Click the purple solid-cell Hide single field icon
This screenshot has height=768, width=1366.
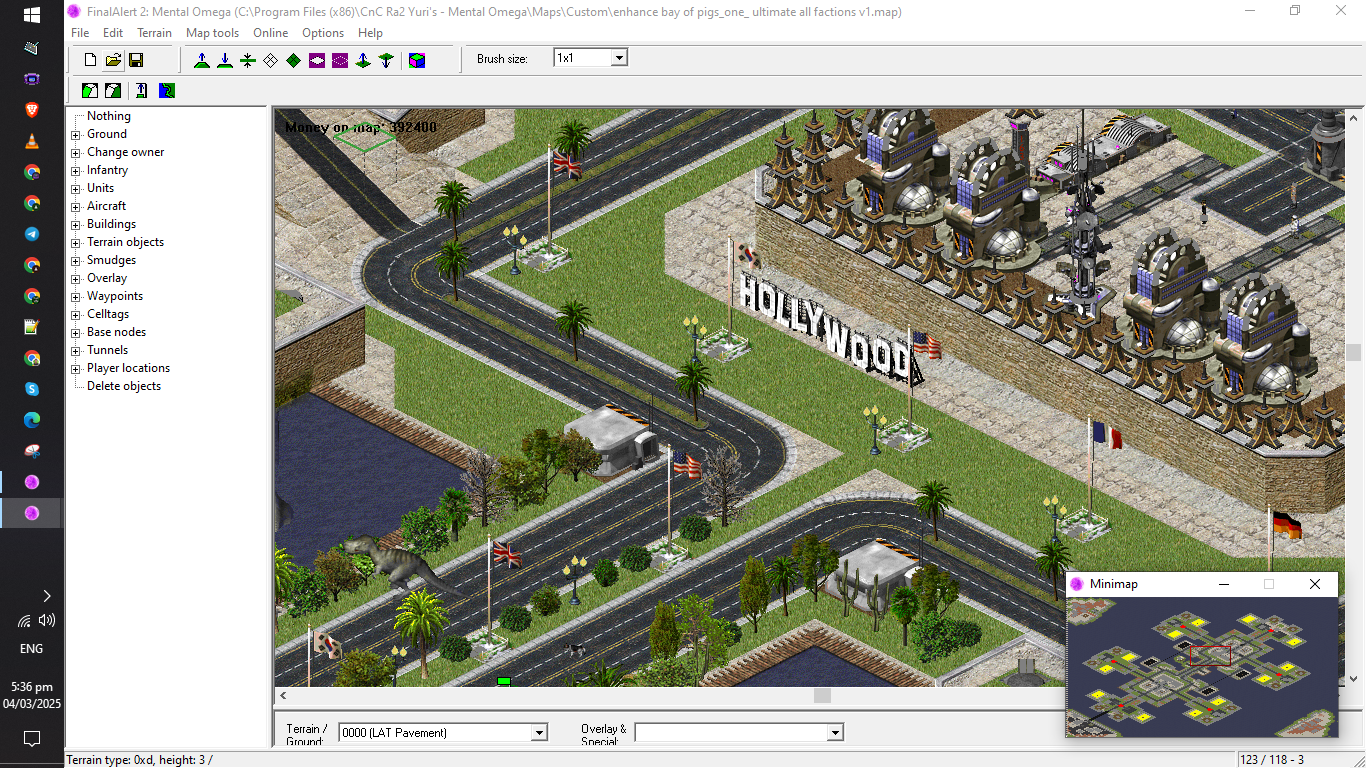tap(317, 60)
